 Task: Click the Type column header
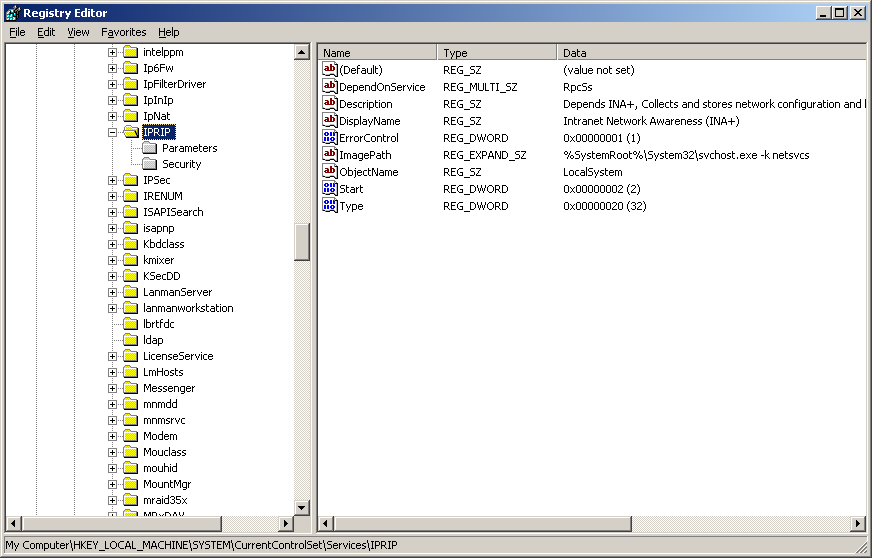point(497,52)
